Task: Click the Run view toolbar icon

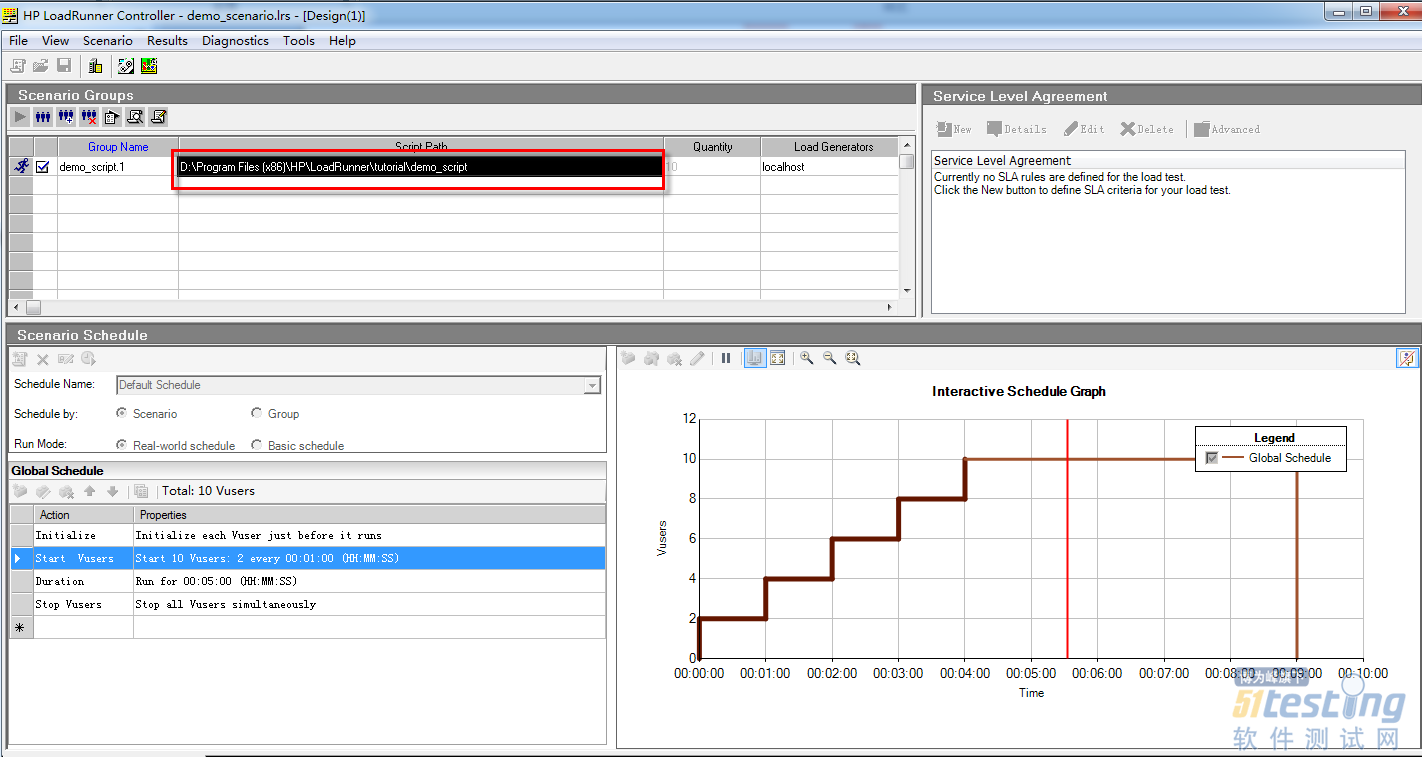Action: coord(149,66)
